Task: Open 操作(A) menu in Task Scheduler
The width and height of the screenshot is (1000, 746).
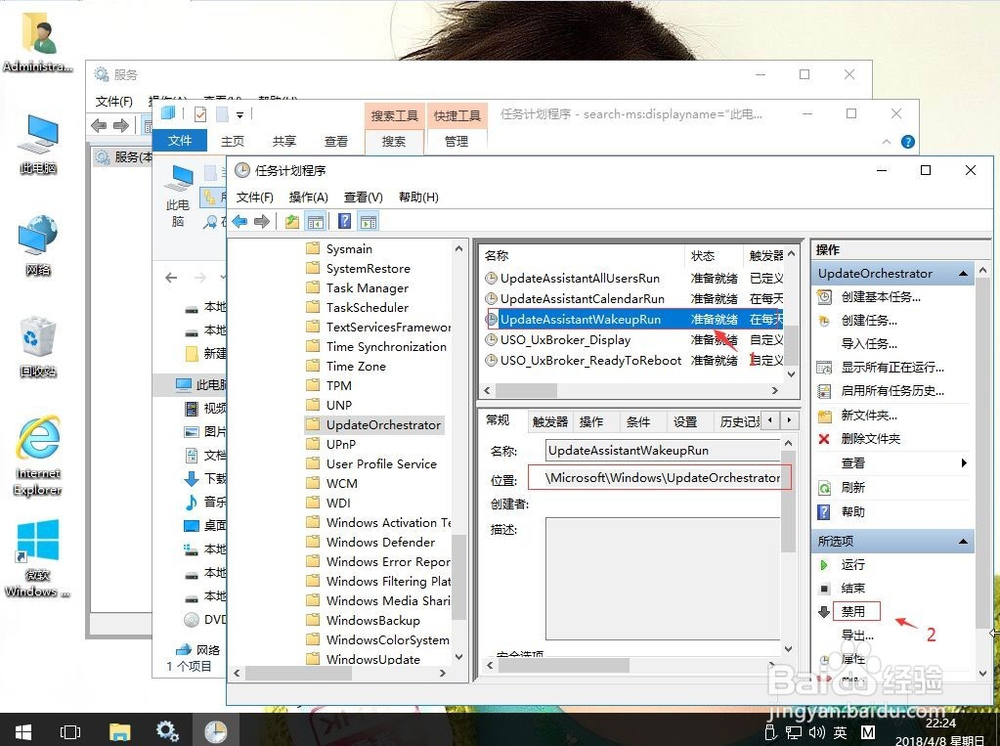Action: [x=308, y=197]
